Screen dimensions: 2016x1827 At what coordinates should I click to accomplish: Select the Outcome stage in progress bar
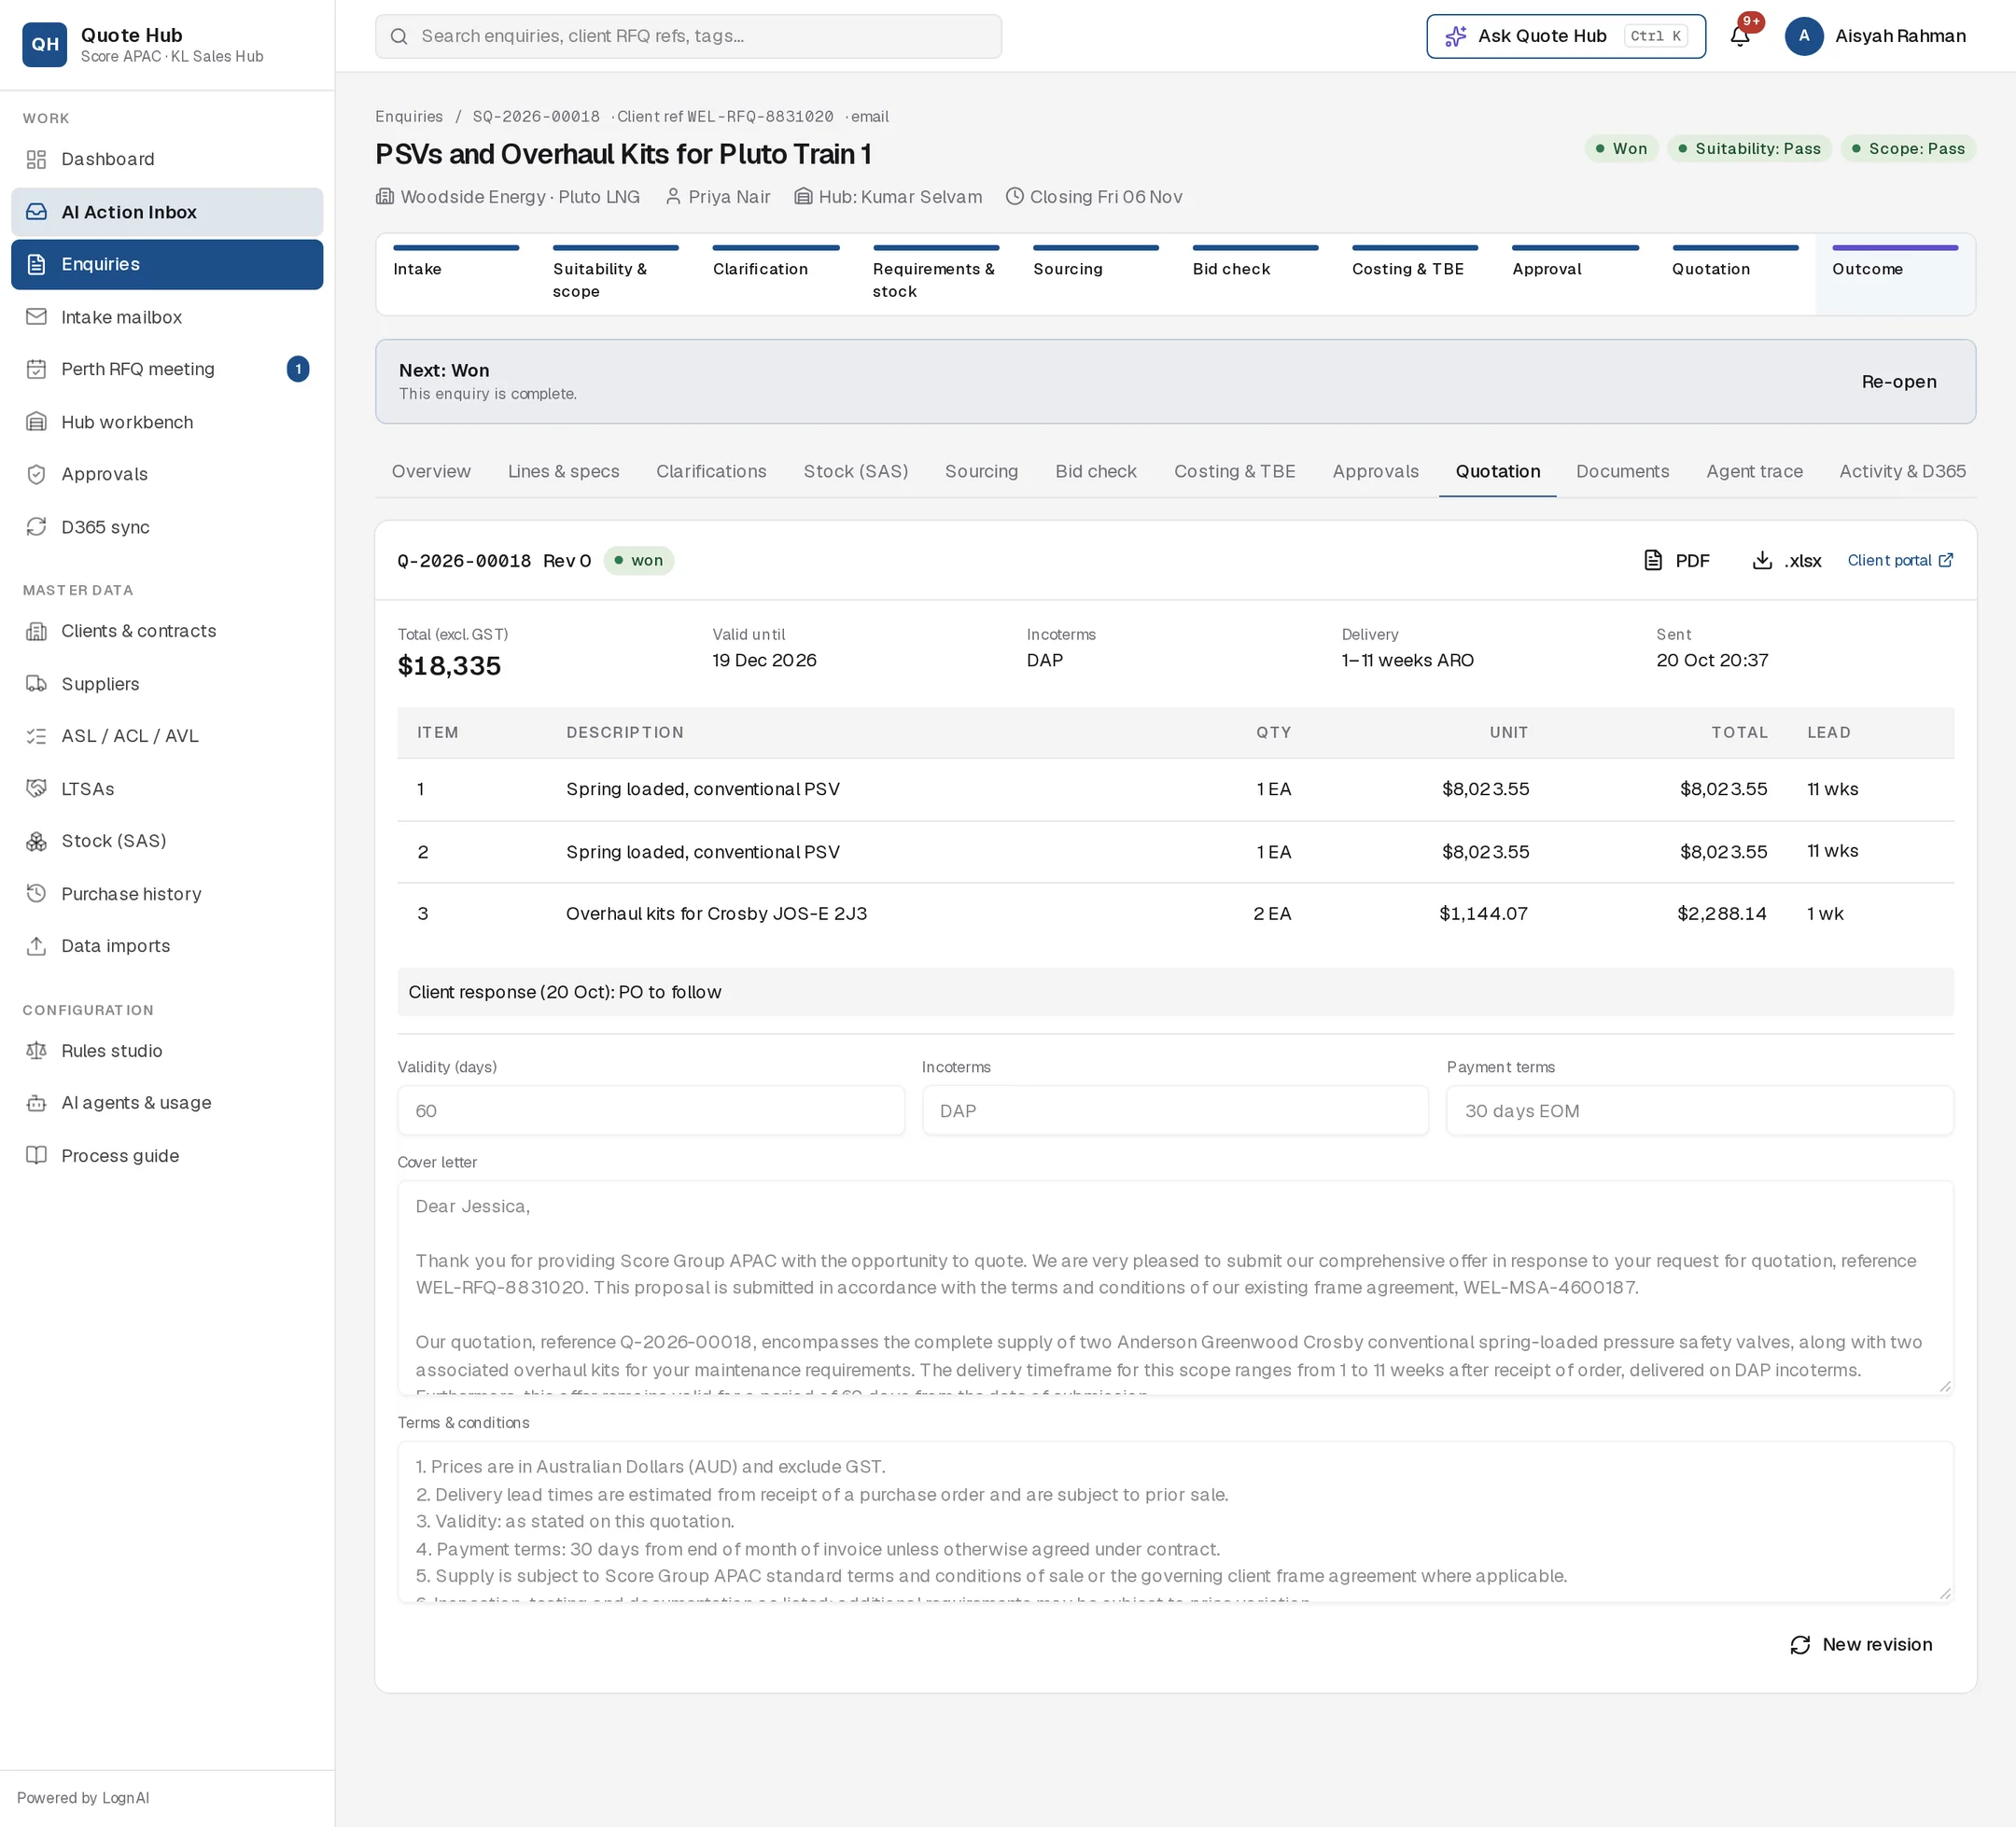click(x=1895, y=275)
